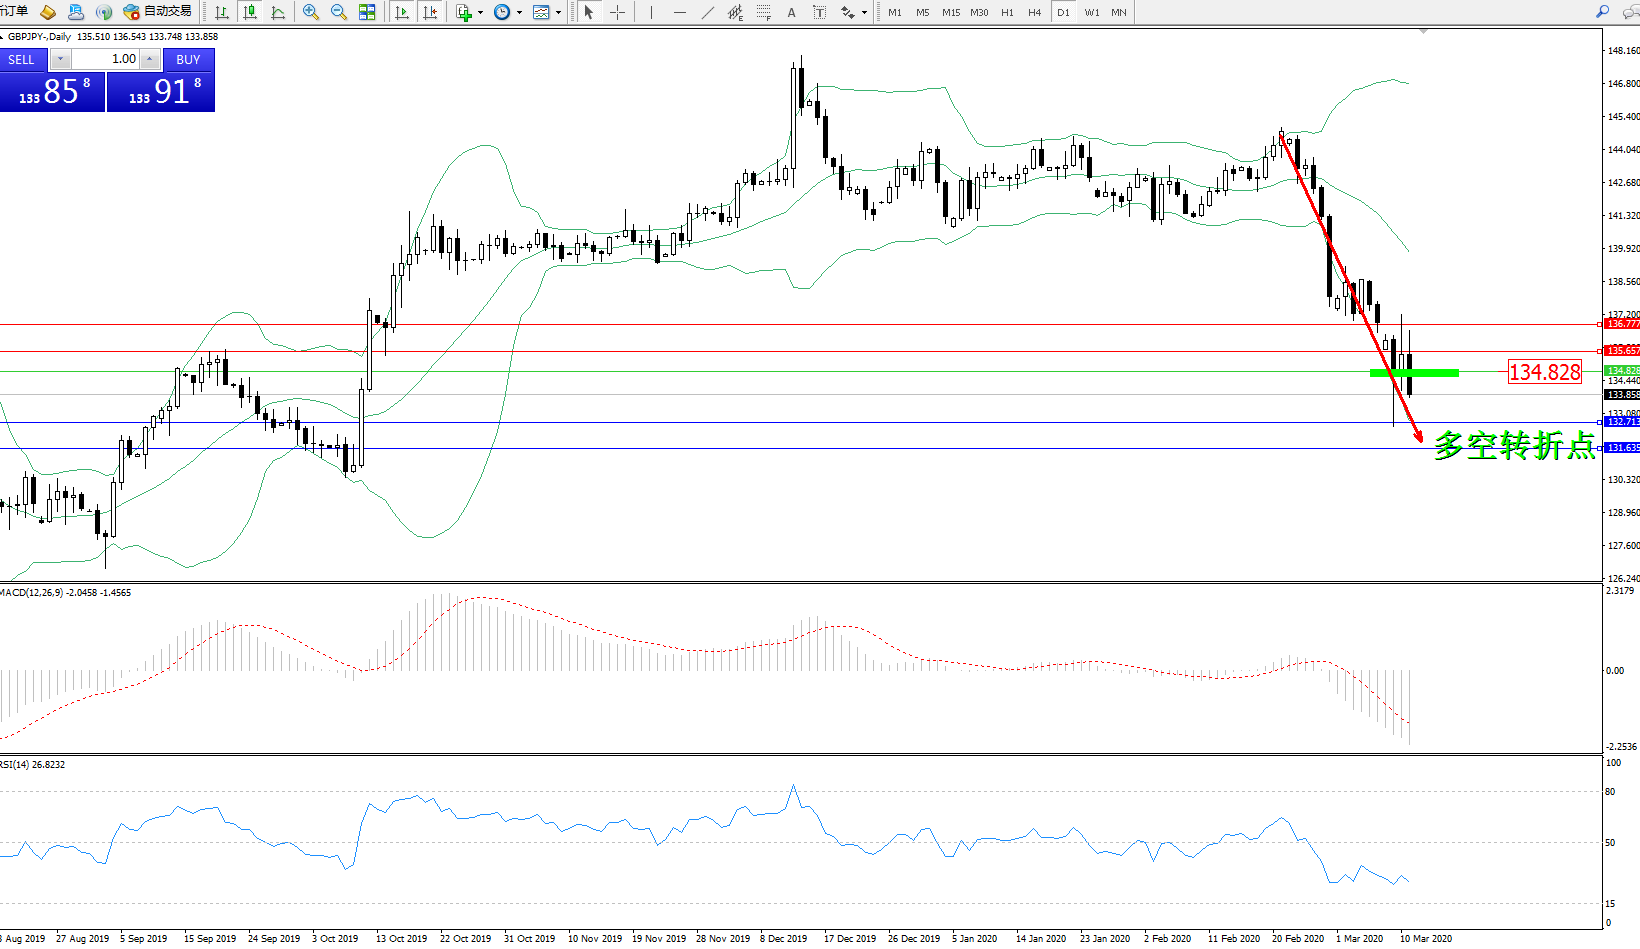Viewport: 1640px width, 949px height.
Task: Click the search magnifier in top right
Action: coord(1602,12)
